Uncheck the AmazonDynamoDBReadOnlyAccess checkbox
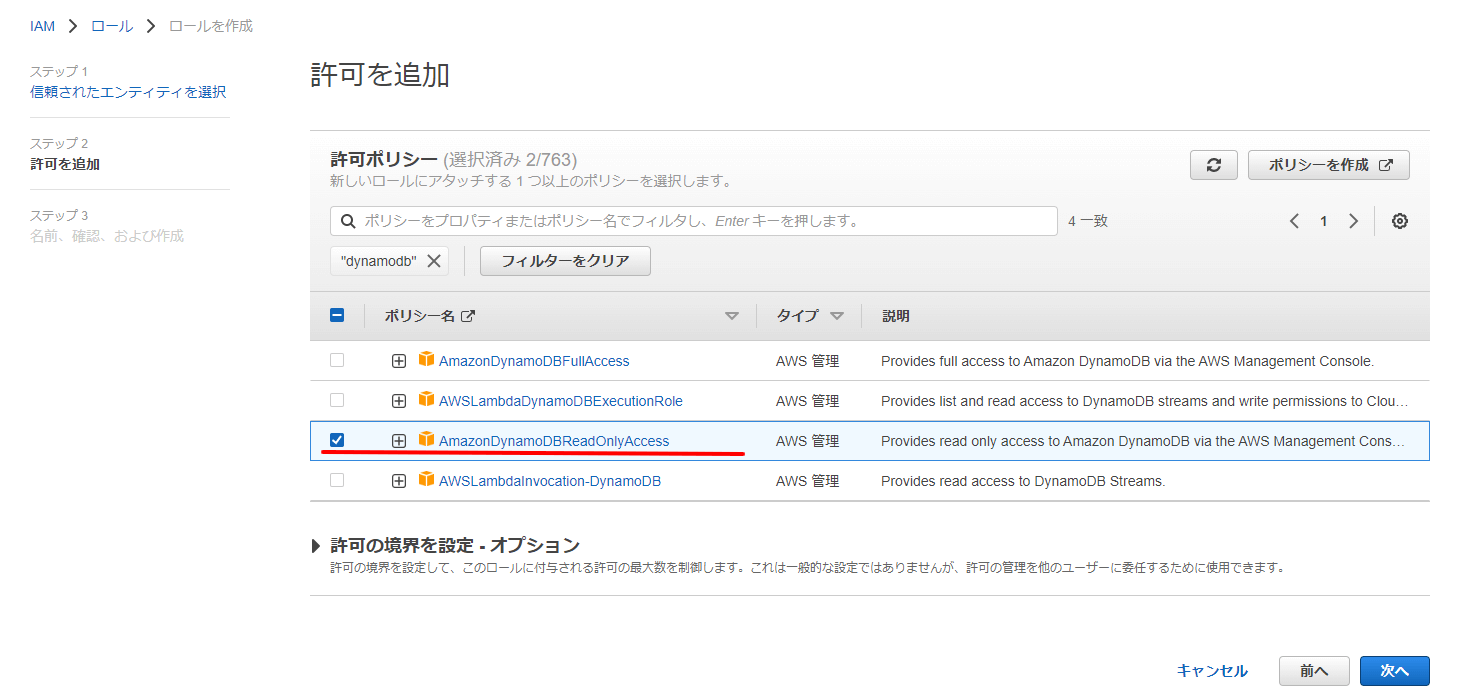 [337, 440]
